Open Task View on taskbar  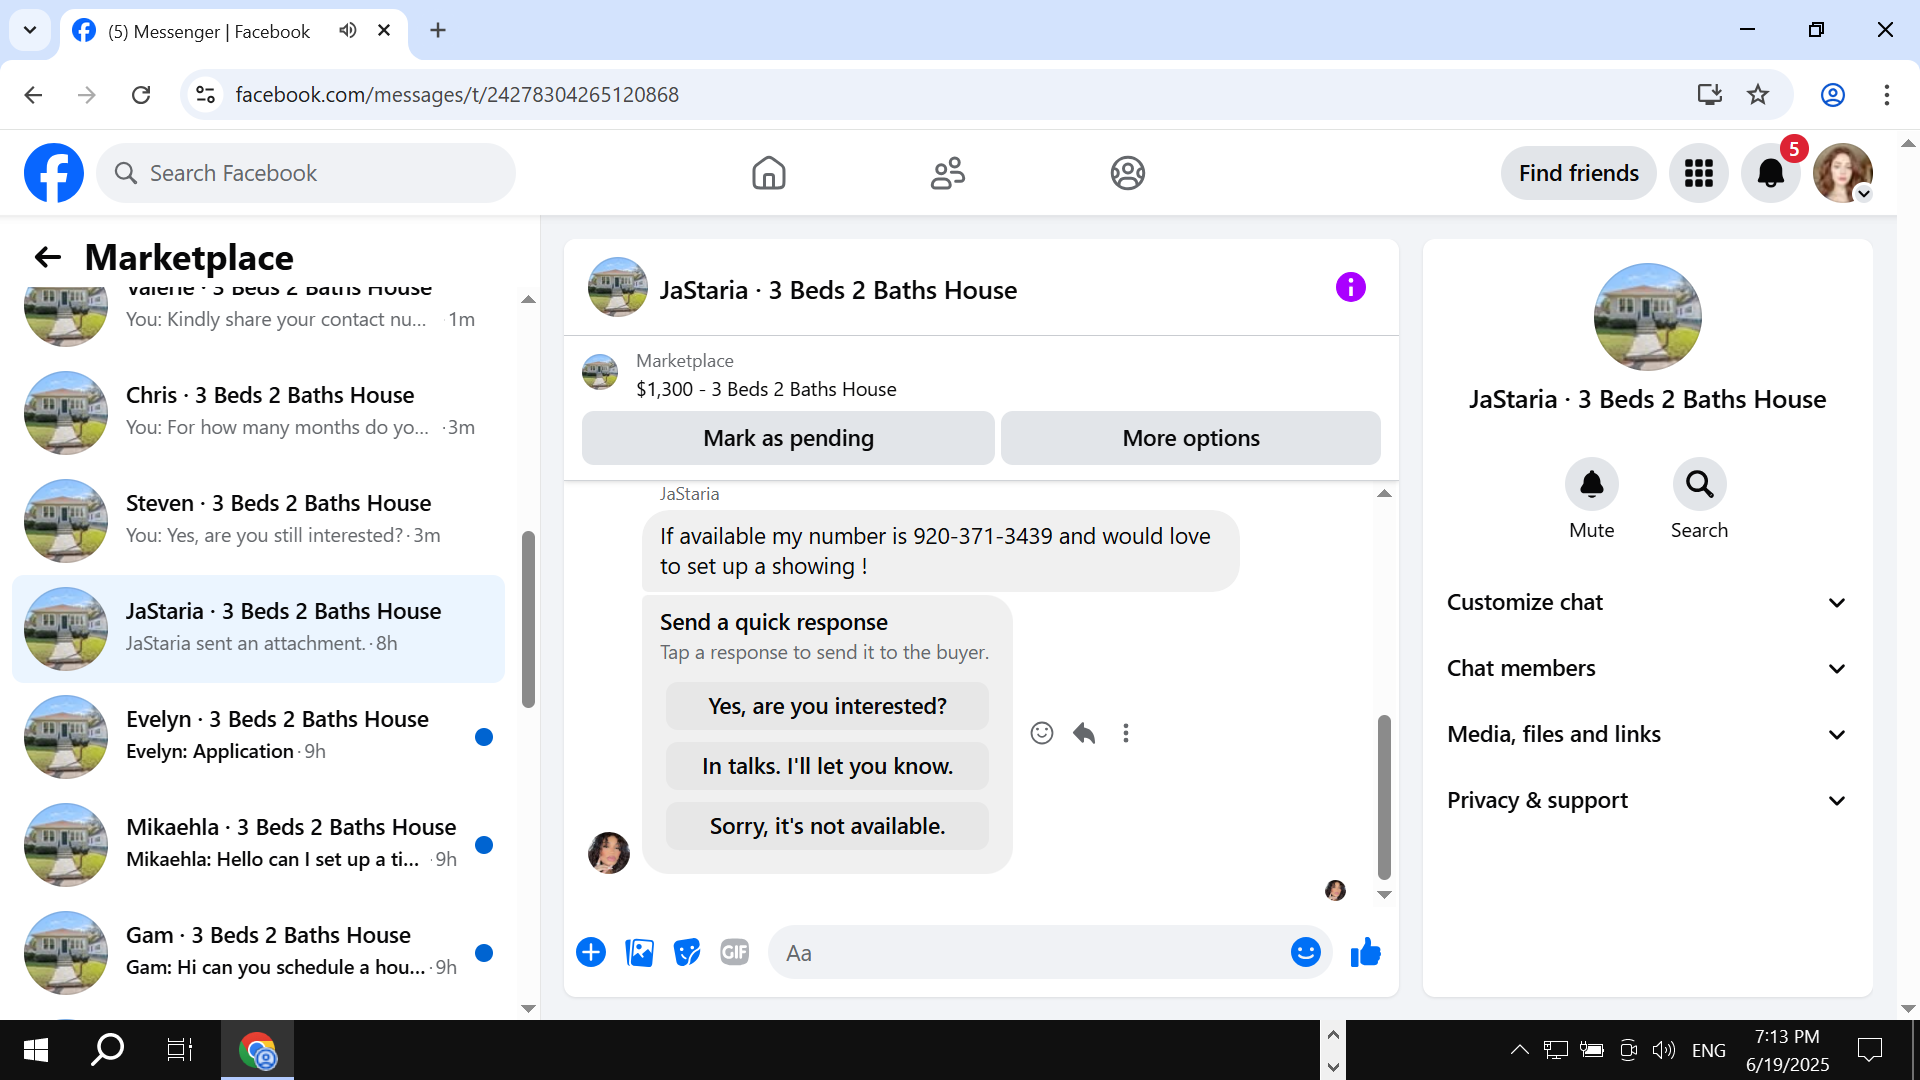180,1050
